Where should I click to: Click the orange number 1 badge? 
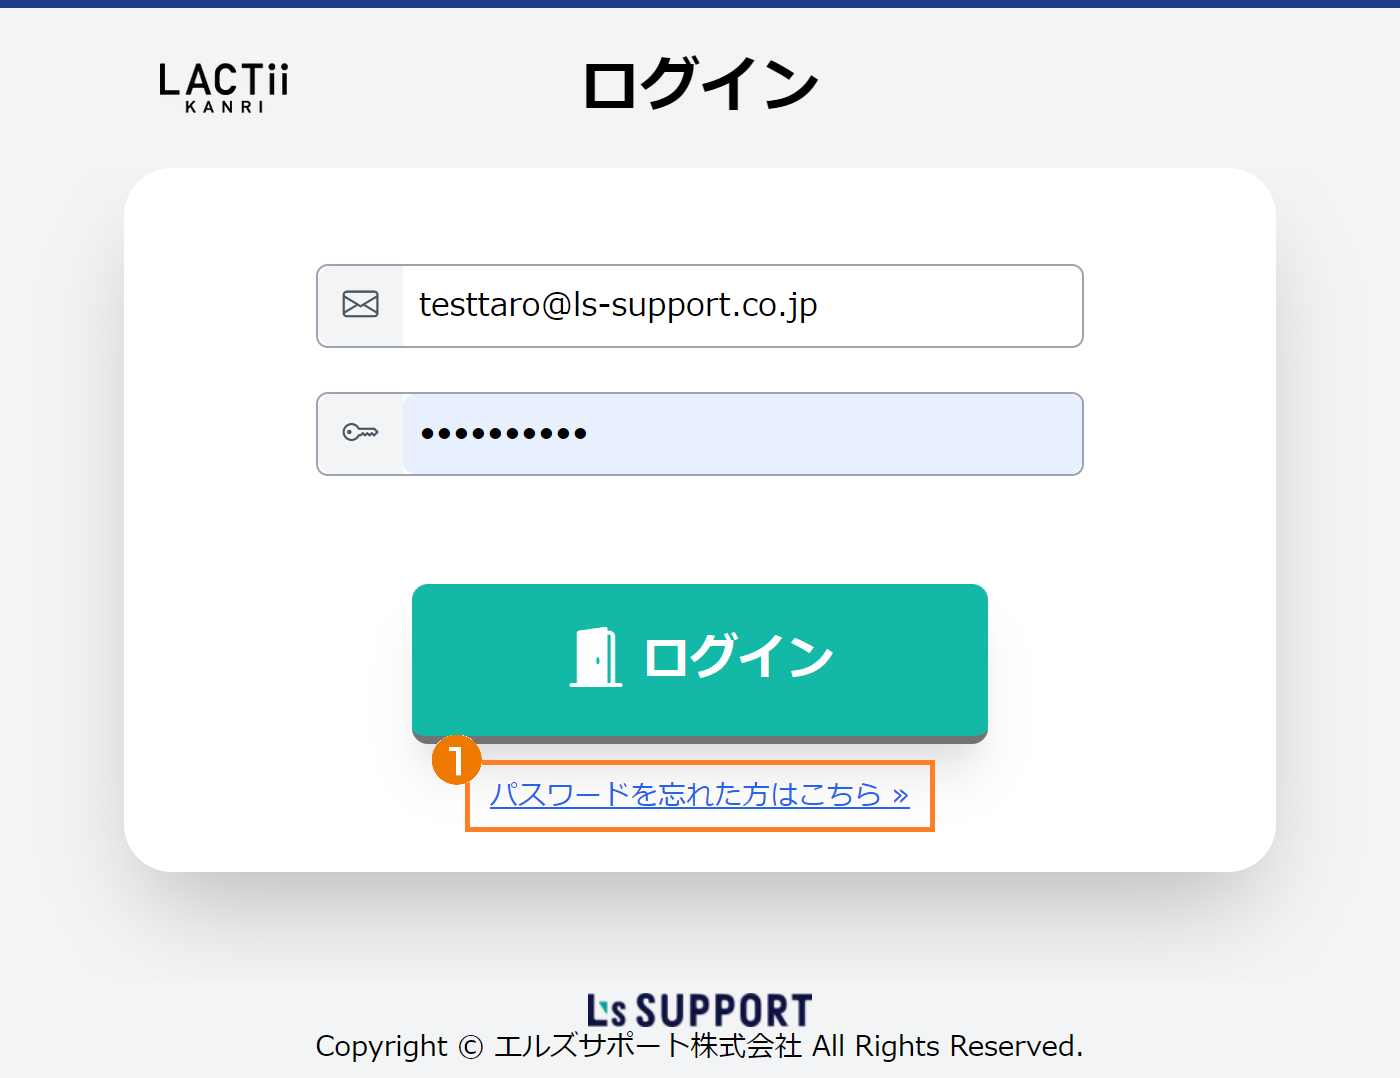456,760
